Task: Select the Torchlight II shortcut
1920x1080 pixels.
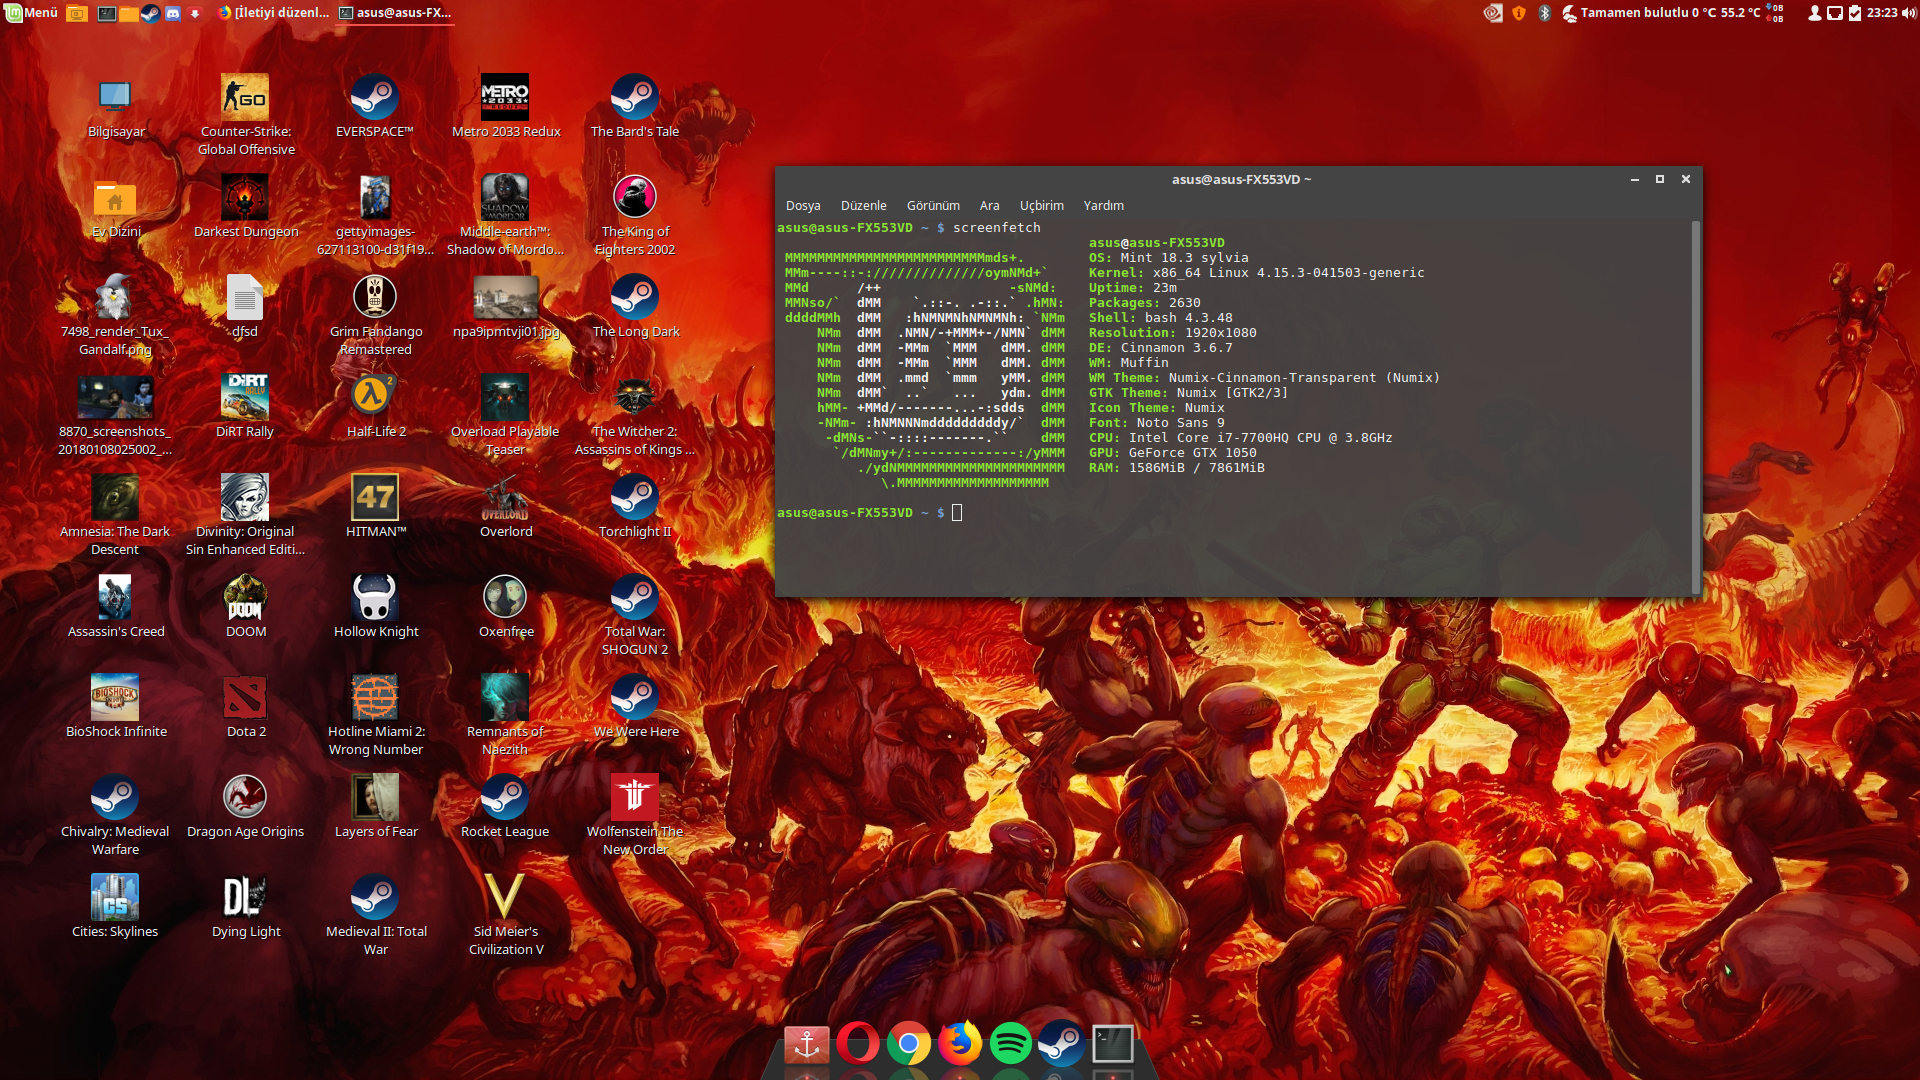Action: pos(635,507)
